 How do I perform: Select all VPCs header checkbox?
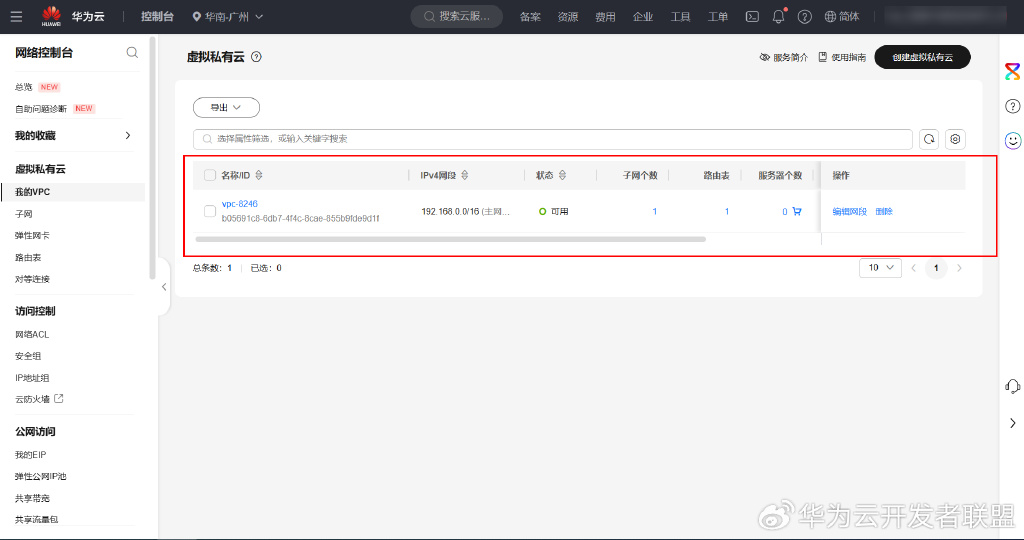210,175
